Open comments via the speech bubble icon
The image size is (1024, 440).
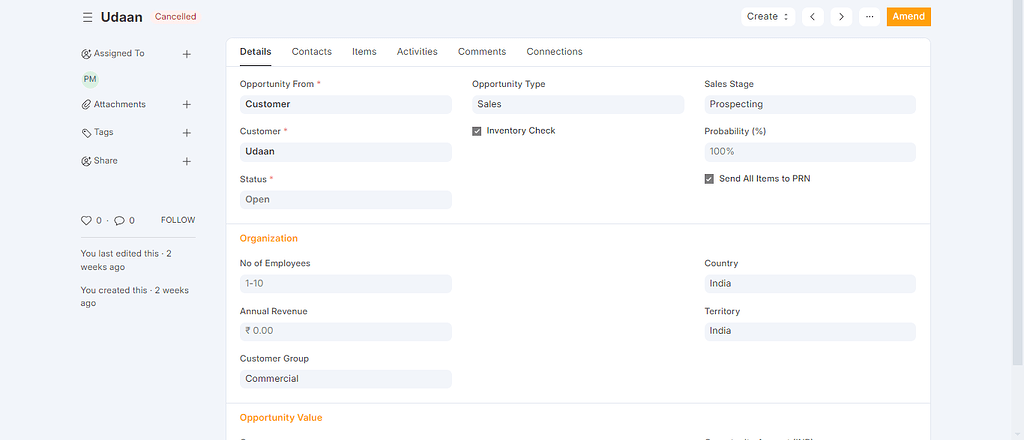click(x=120, y=221)
